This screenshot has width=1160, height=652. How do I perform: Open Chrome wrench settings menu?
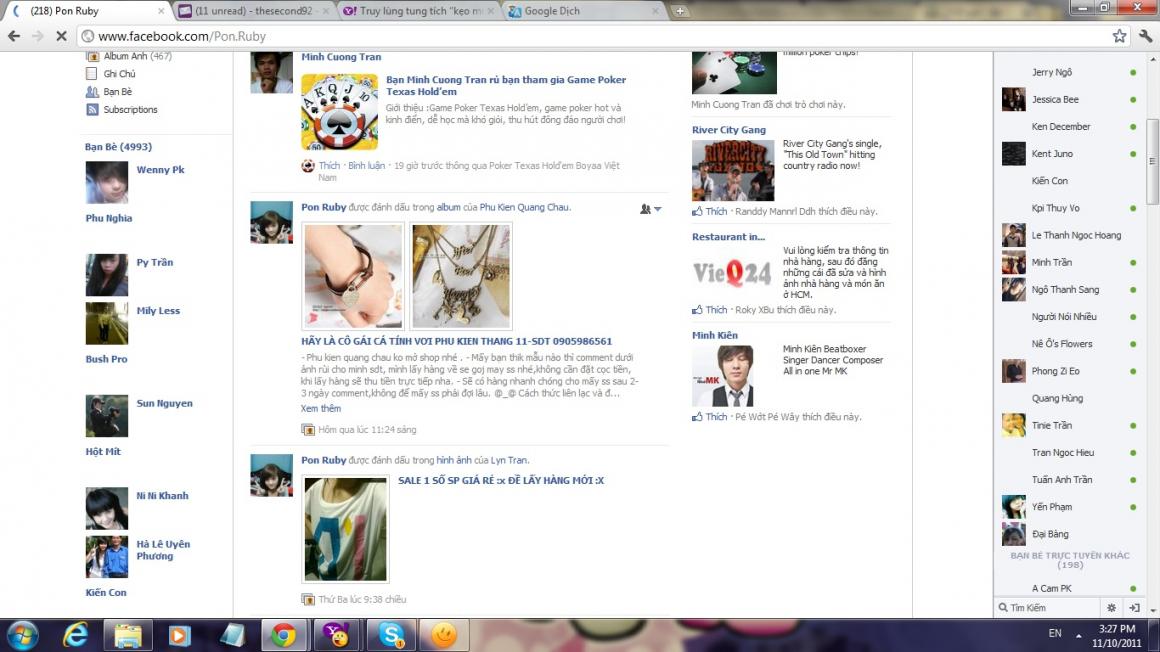coord(1146,36)
